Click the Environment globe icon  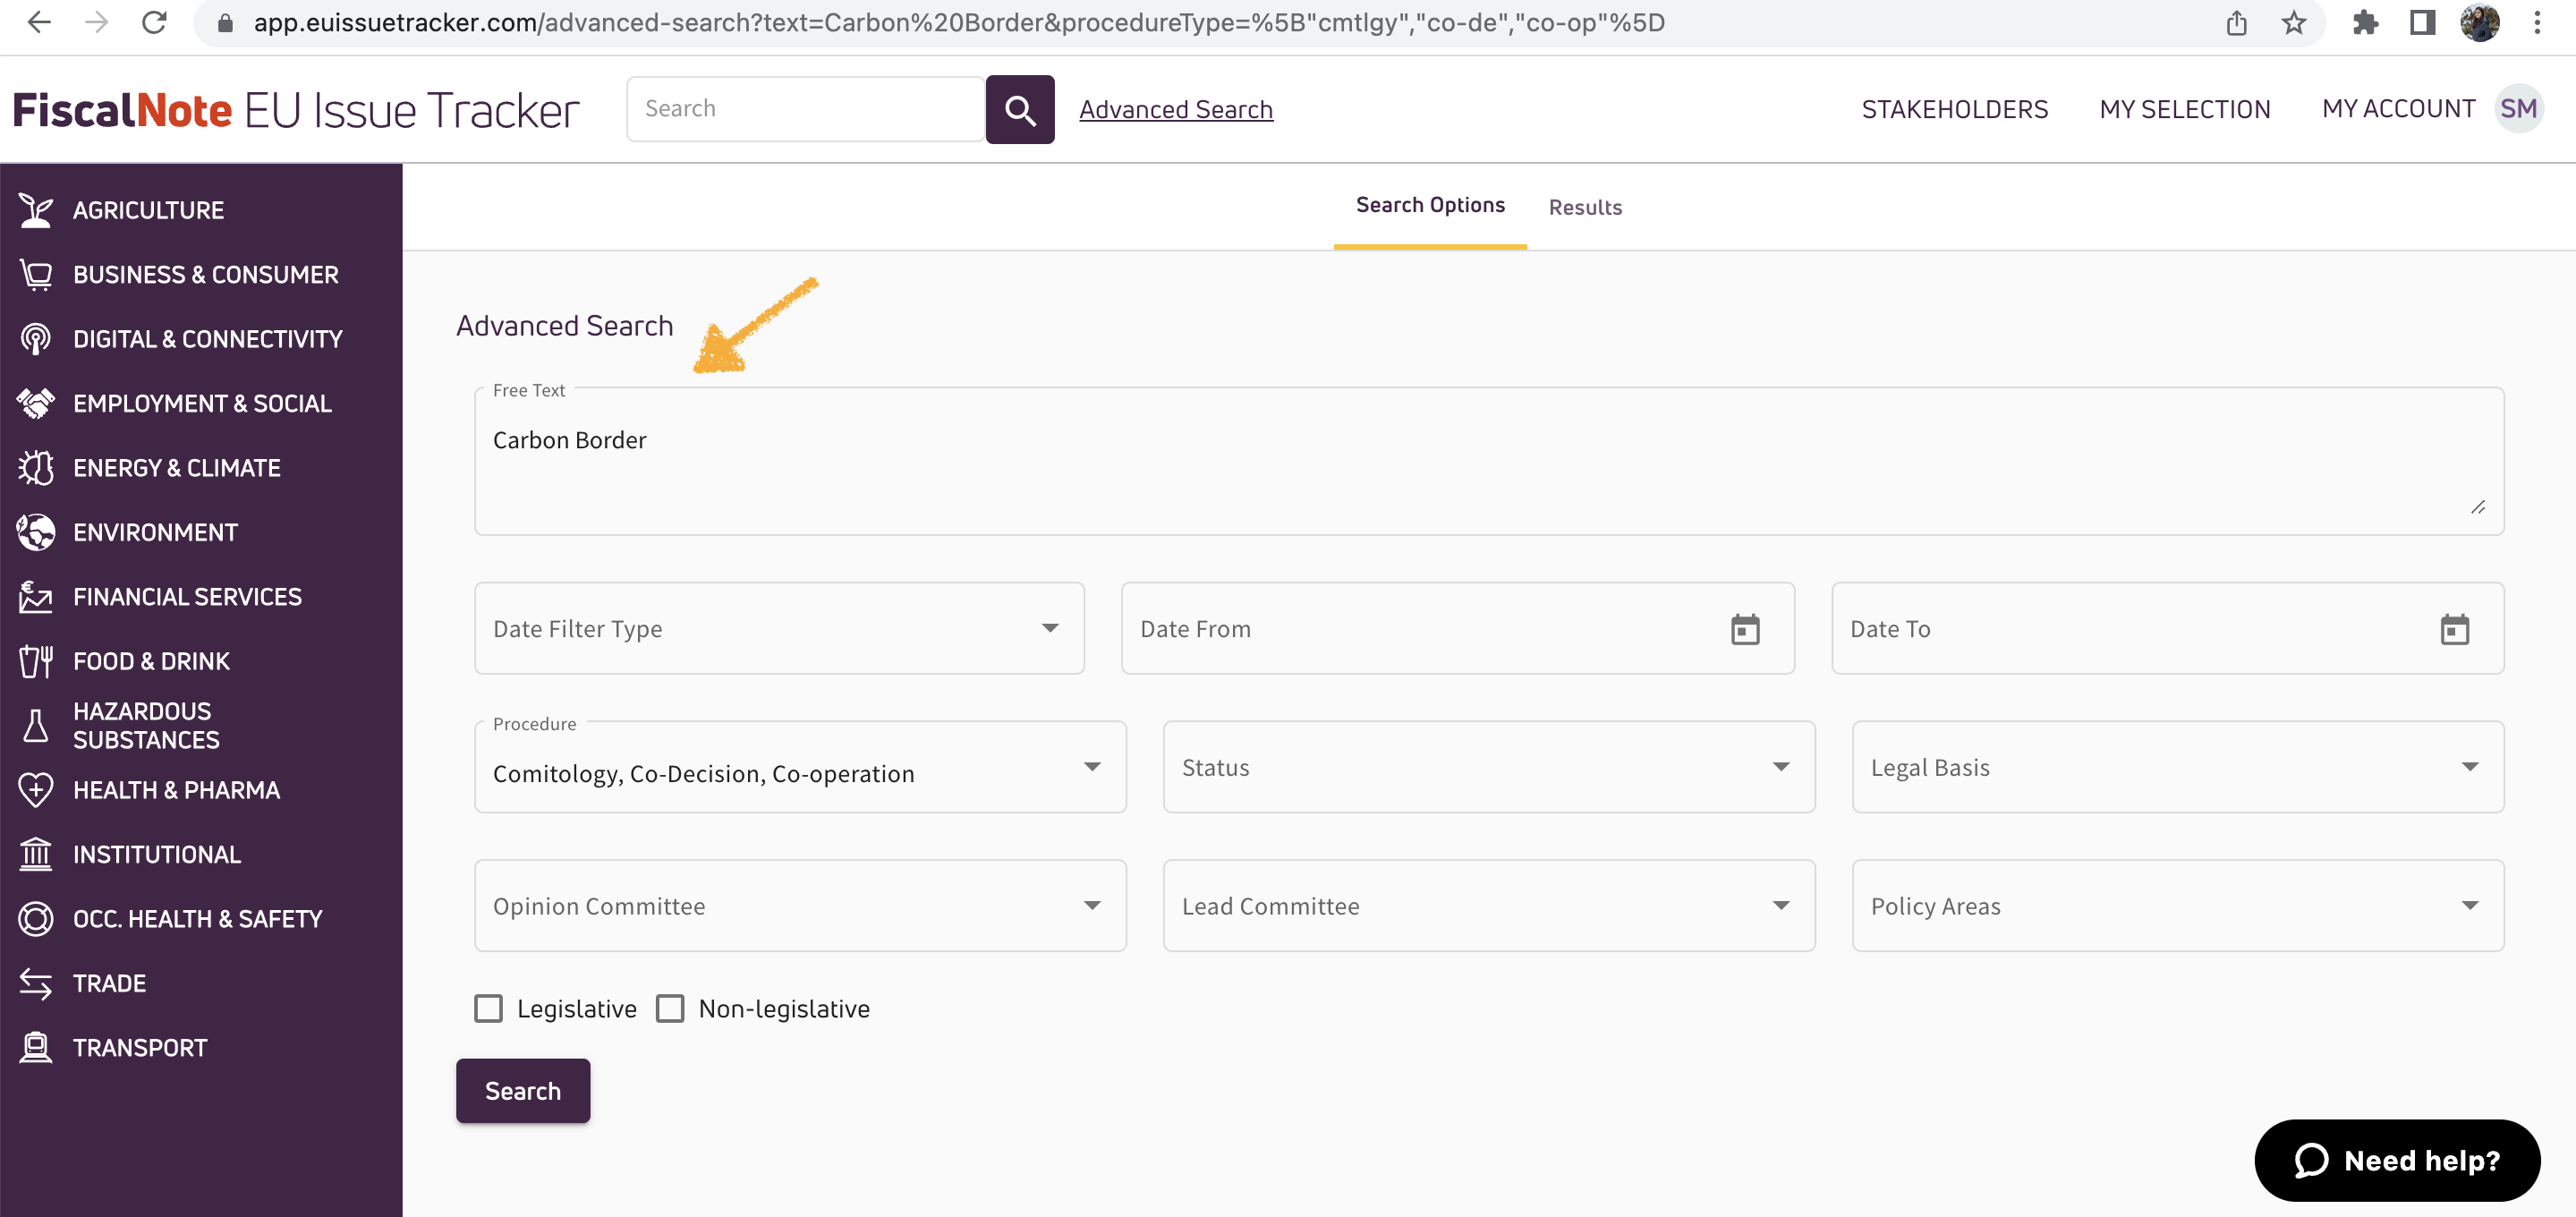(36, 532)
